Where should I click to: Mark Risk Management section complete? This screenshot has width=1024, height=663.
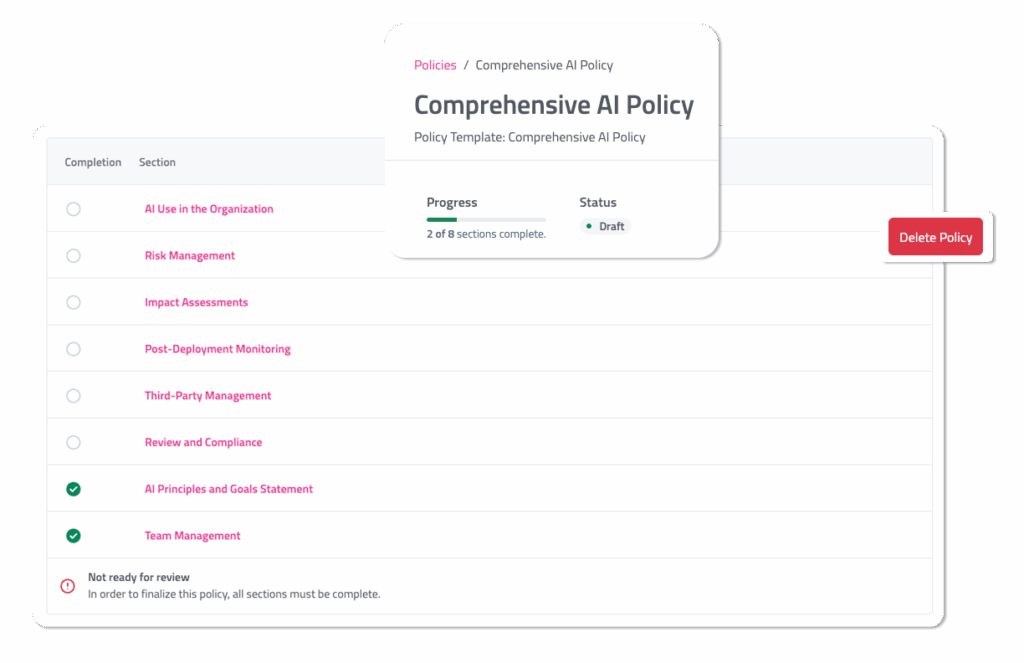[73, 256]
